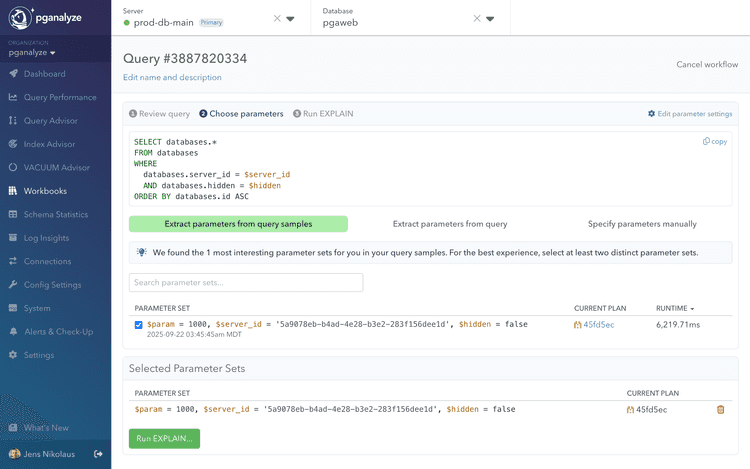This screenshot has width=750, height=469.
Task: Click the Cancel workflow link
Action: [x=706, y=64]
